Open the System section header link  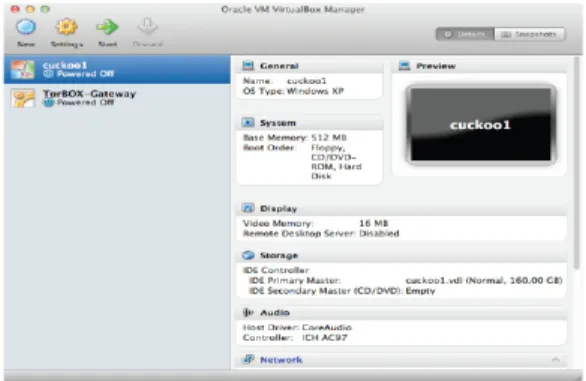pyautogui.click(x=278, y=123)
